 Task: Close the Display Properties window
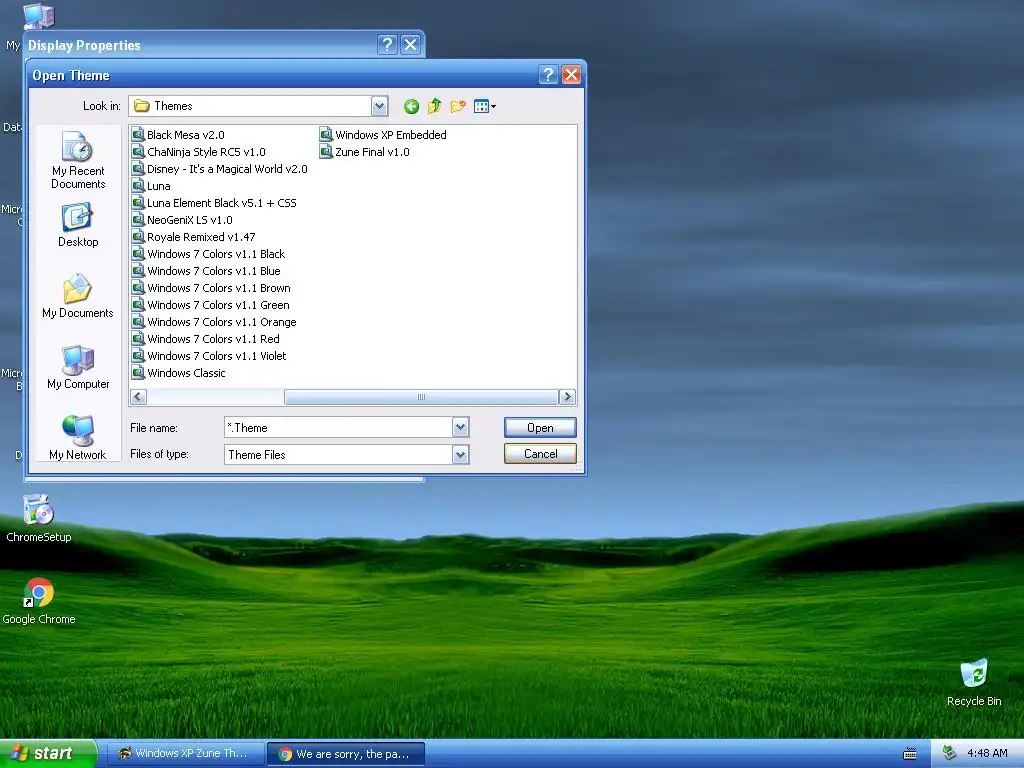(410, 44)
